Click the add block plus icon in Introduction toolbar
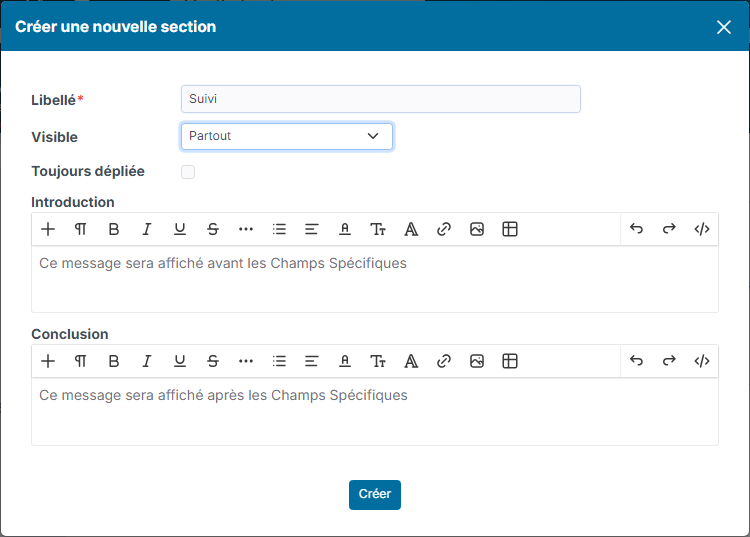The width and height of the screenshot is (750, 537). (48, 229)
